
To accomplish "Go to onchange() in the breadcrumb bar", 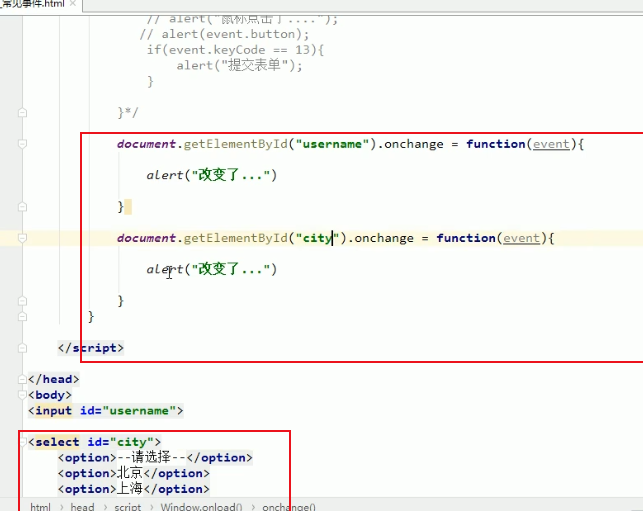I will point(289,506).
